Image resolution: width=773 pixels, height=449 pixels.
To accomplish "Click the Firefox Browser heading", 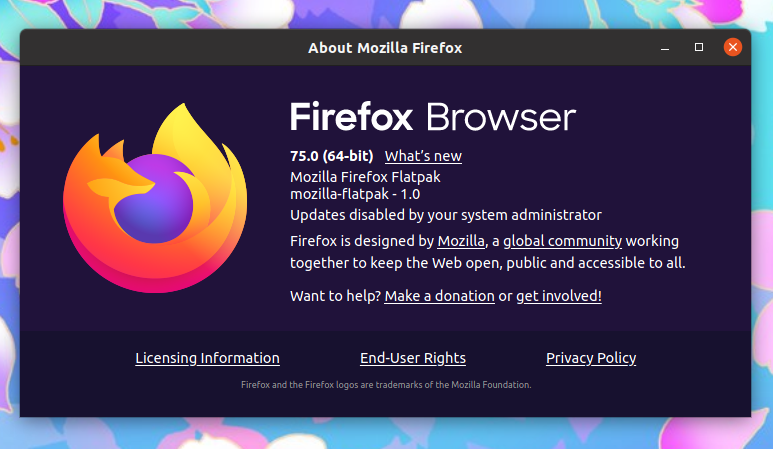I will click(433, 117).
